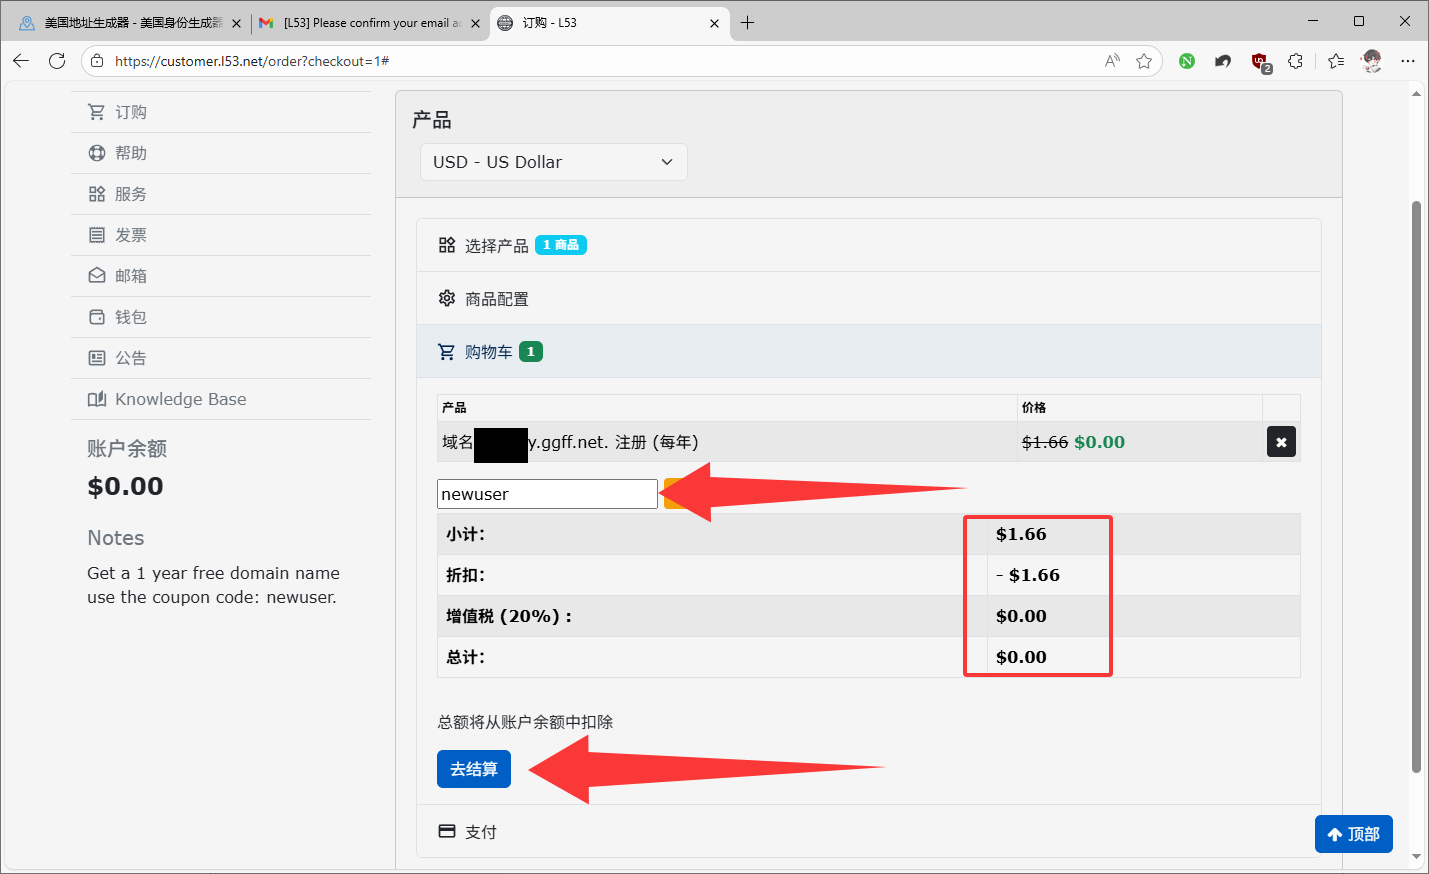
Task: Click the browser refresh icon
Action: pos(57,61)
